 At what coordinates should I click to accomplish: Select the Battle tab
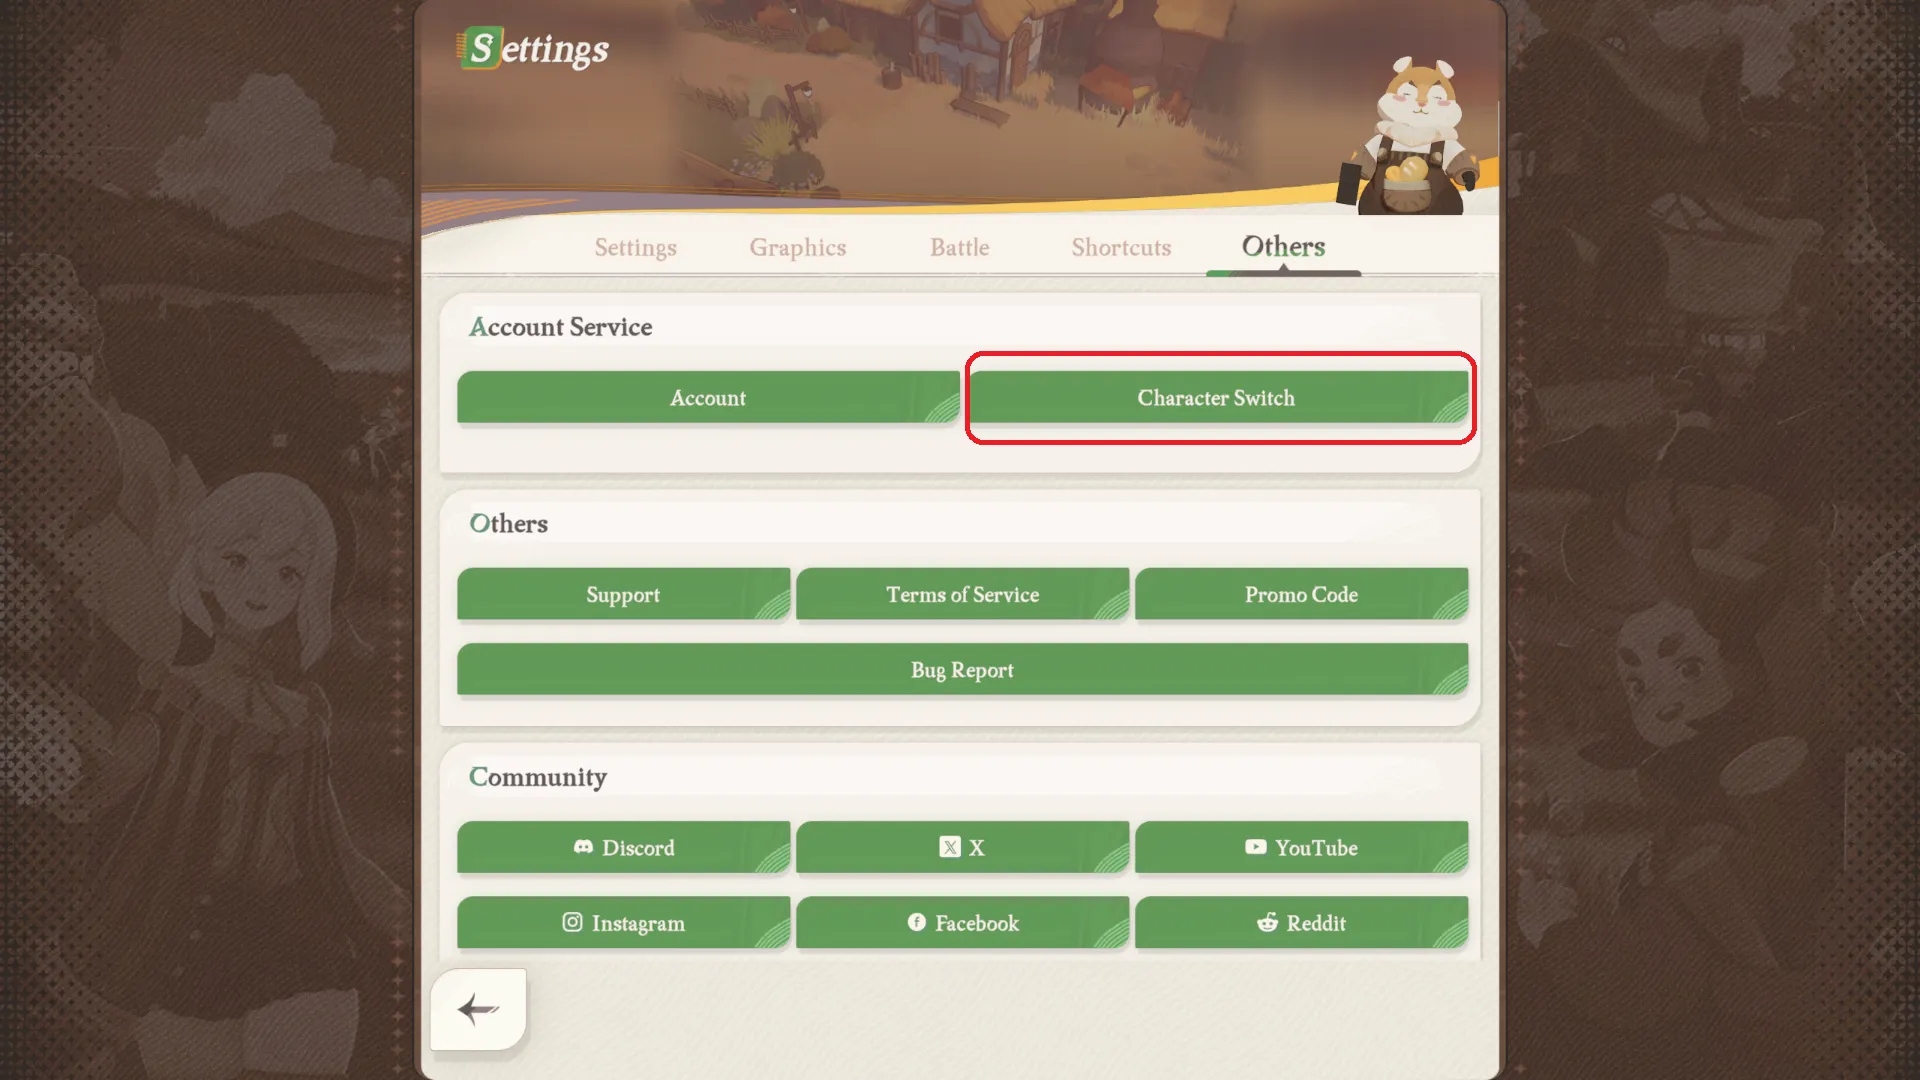pyautogui.click(x=959, y=248)
